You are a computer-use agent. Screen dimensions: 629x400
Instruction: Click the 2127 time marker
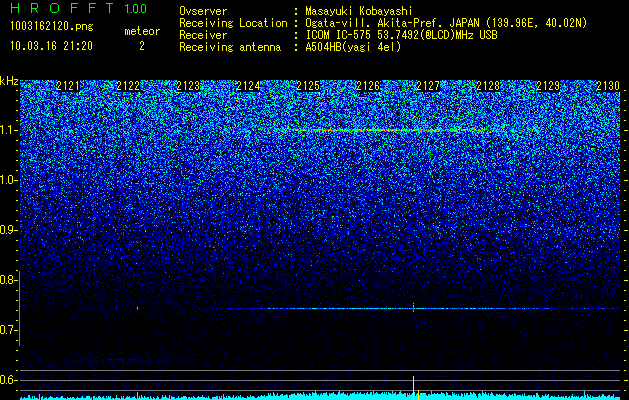[428, 86]
